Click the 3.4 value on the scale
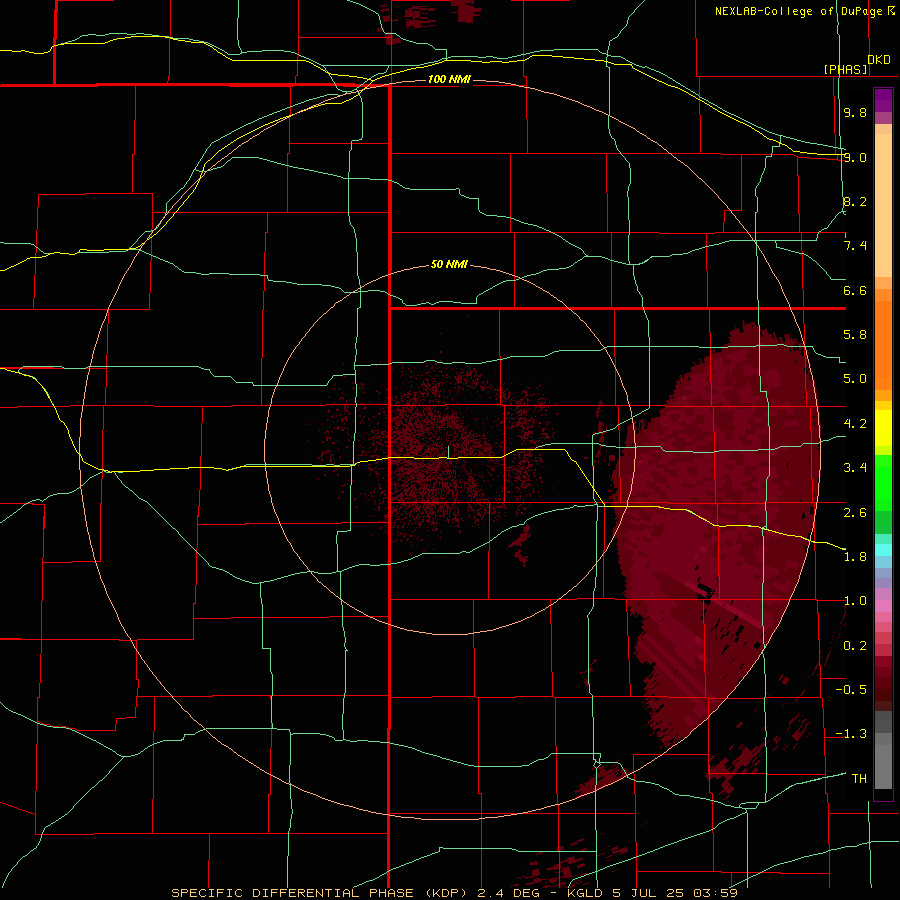The image size is (900, 900). tap(855, 468)
